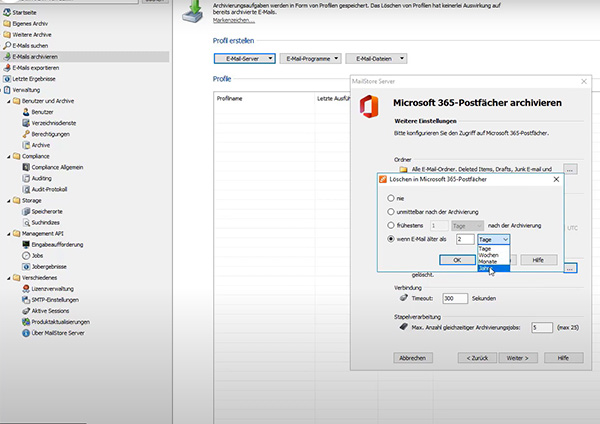Choose the 'frühestens' radio button

[x=391, y=226]
